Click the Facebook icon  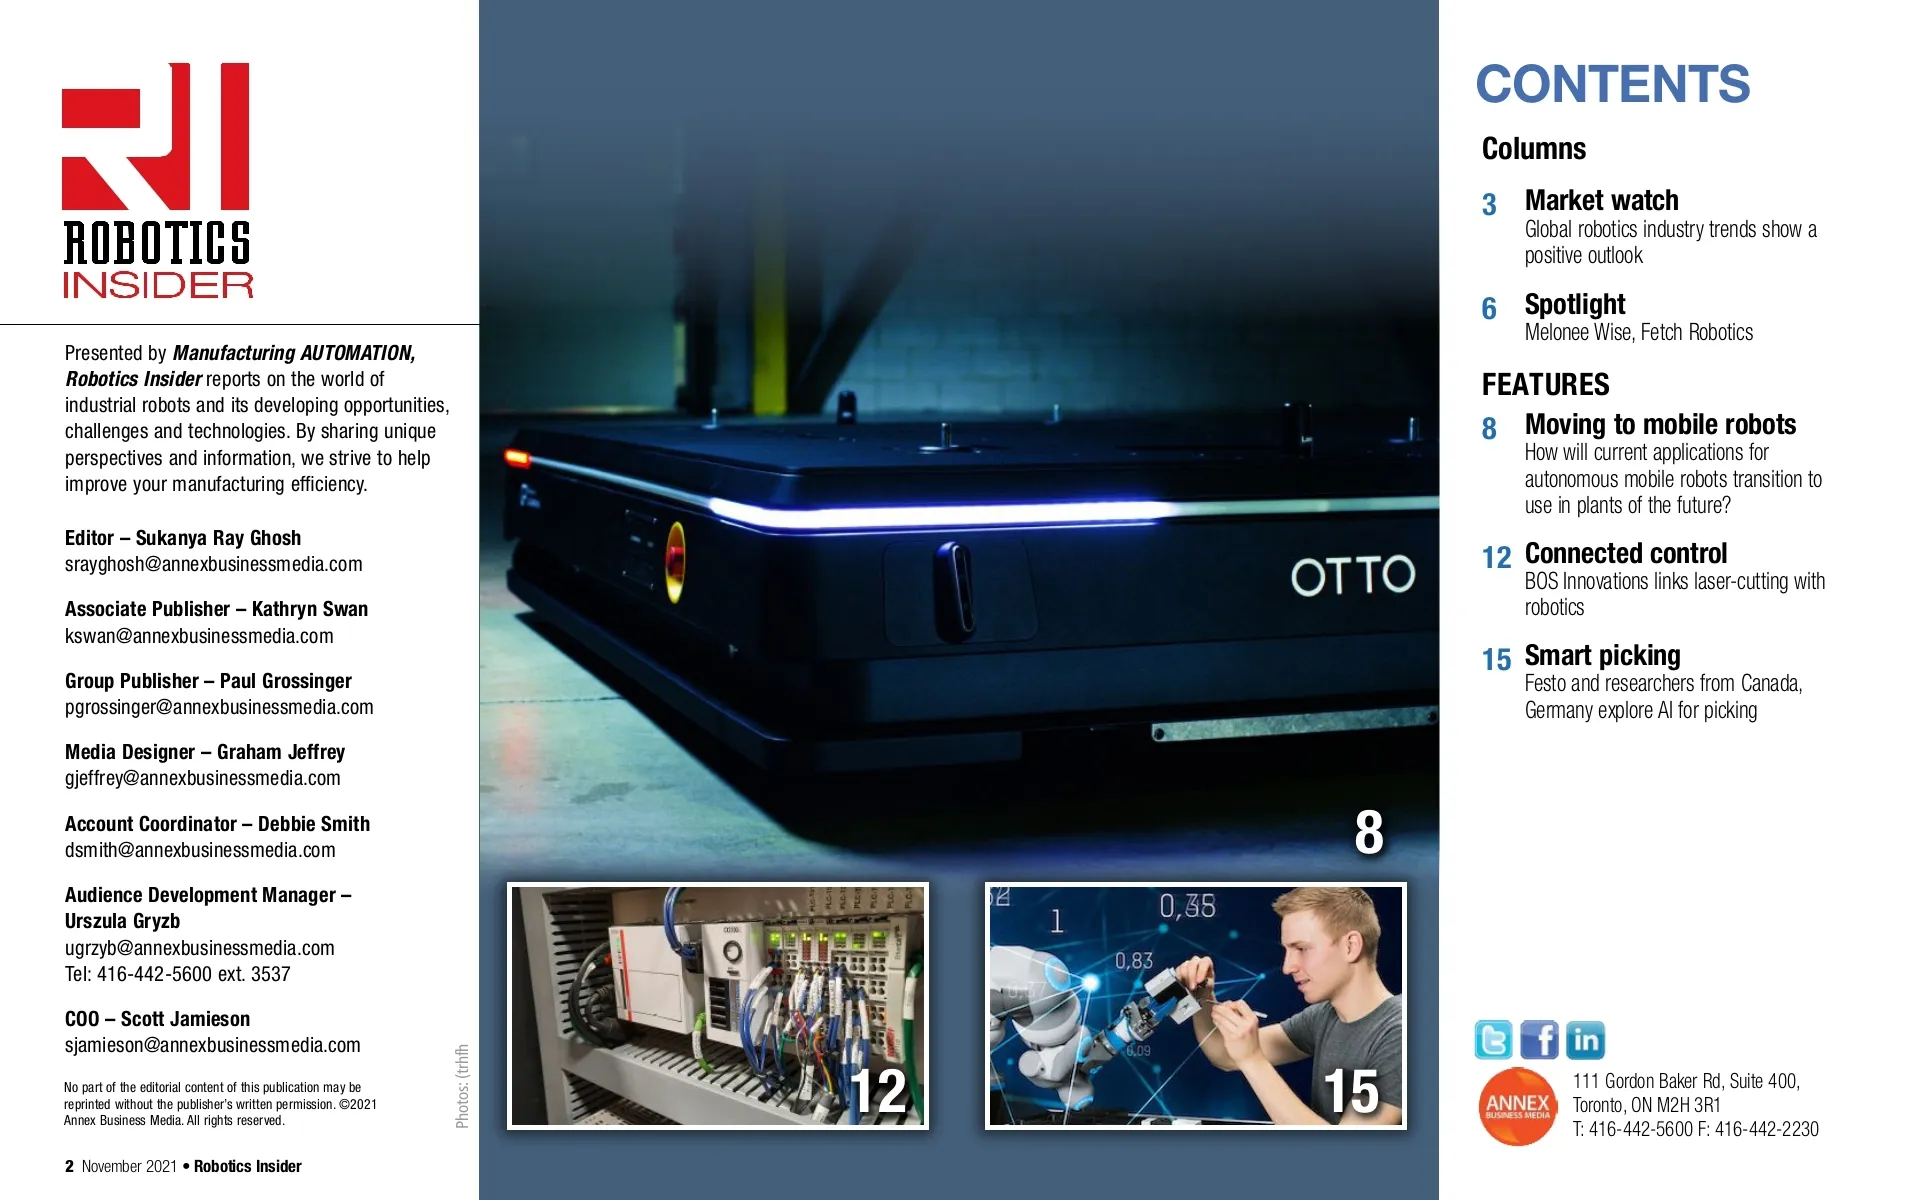coord(1539,1040)
